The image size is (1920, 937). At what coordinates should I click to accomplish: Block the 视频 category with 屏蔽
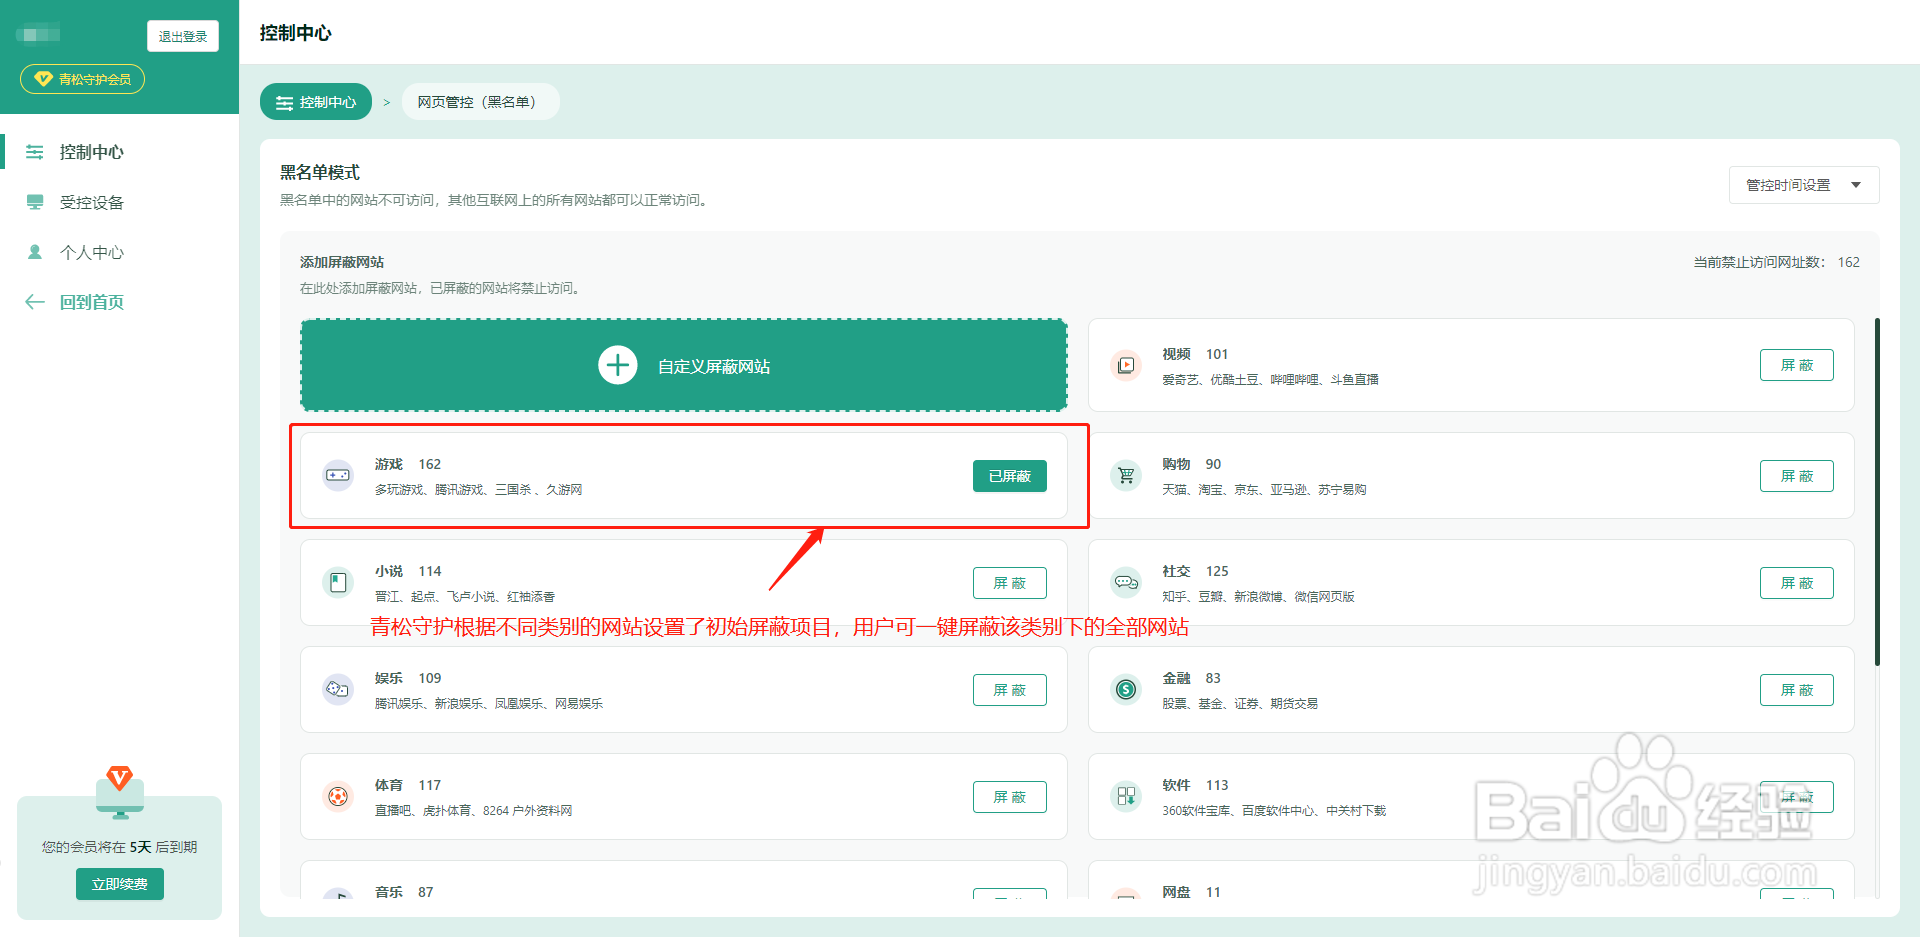click(x=1797, y=365)
